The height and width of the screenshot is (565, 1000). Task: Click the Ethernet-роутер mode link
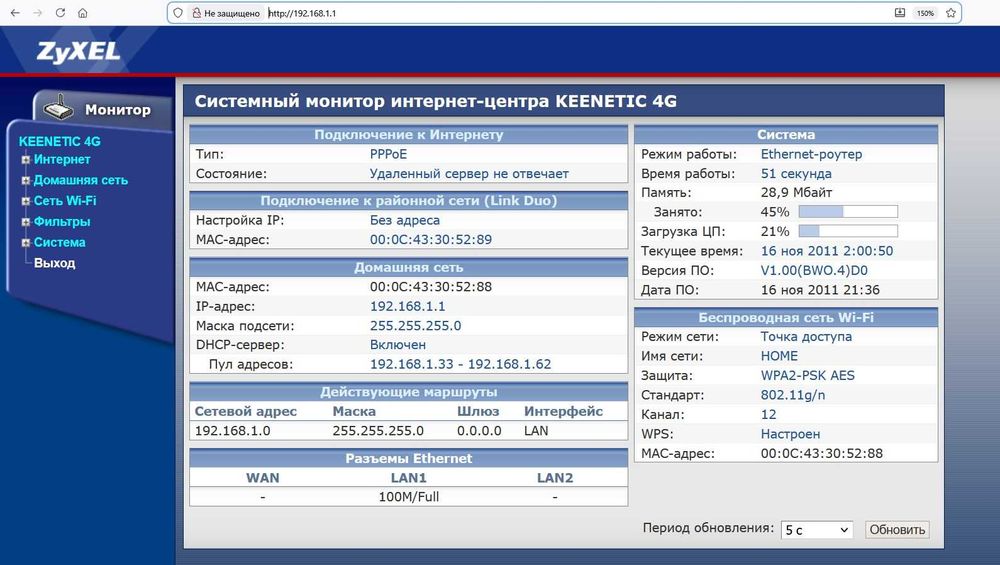(x=811, y=154)
